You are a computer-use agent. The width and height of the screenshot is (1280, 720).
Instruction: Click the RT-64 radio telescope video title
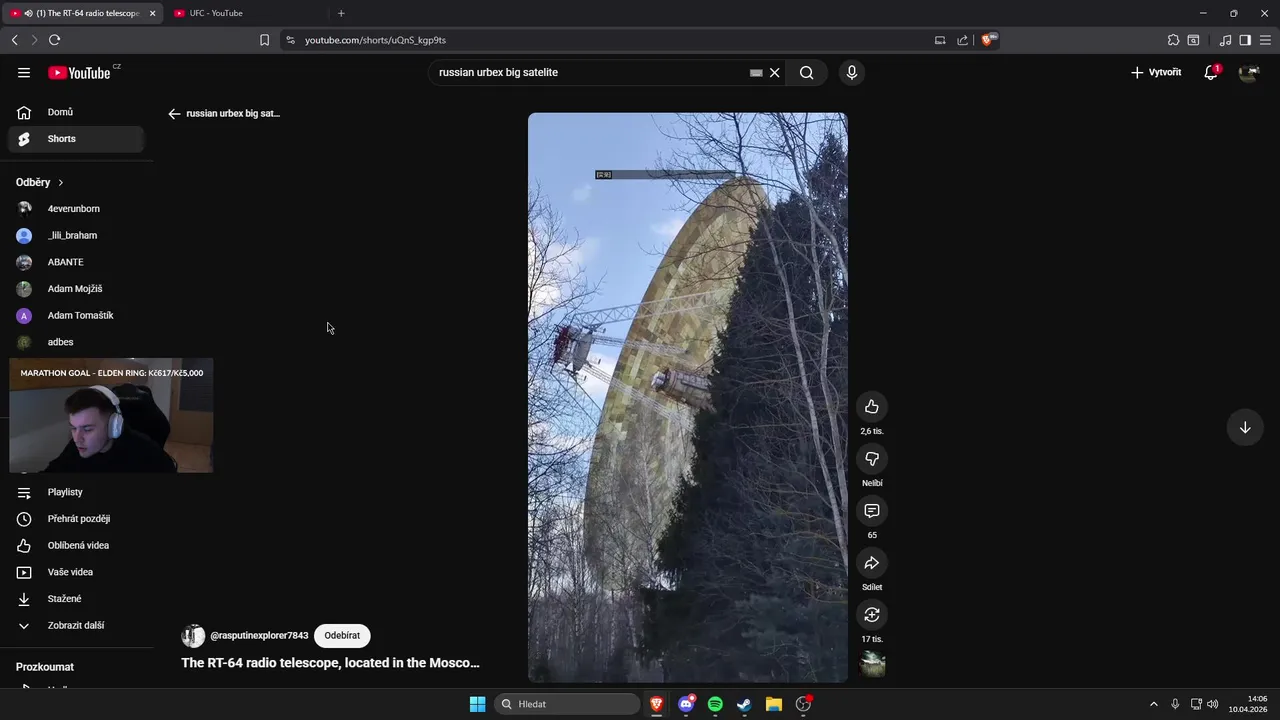coord(330,663)
